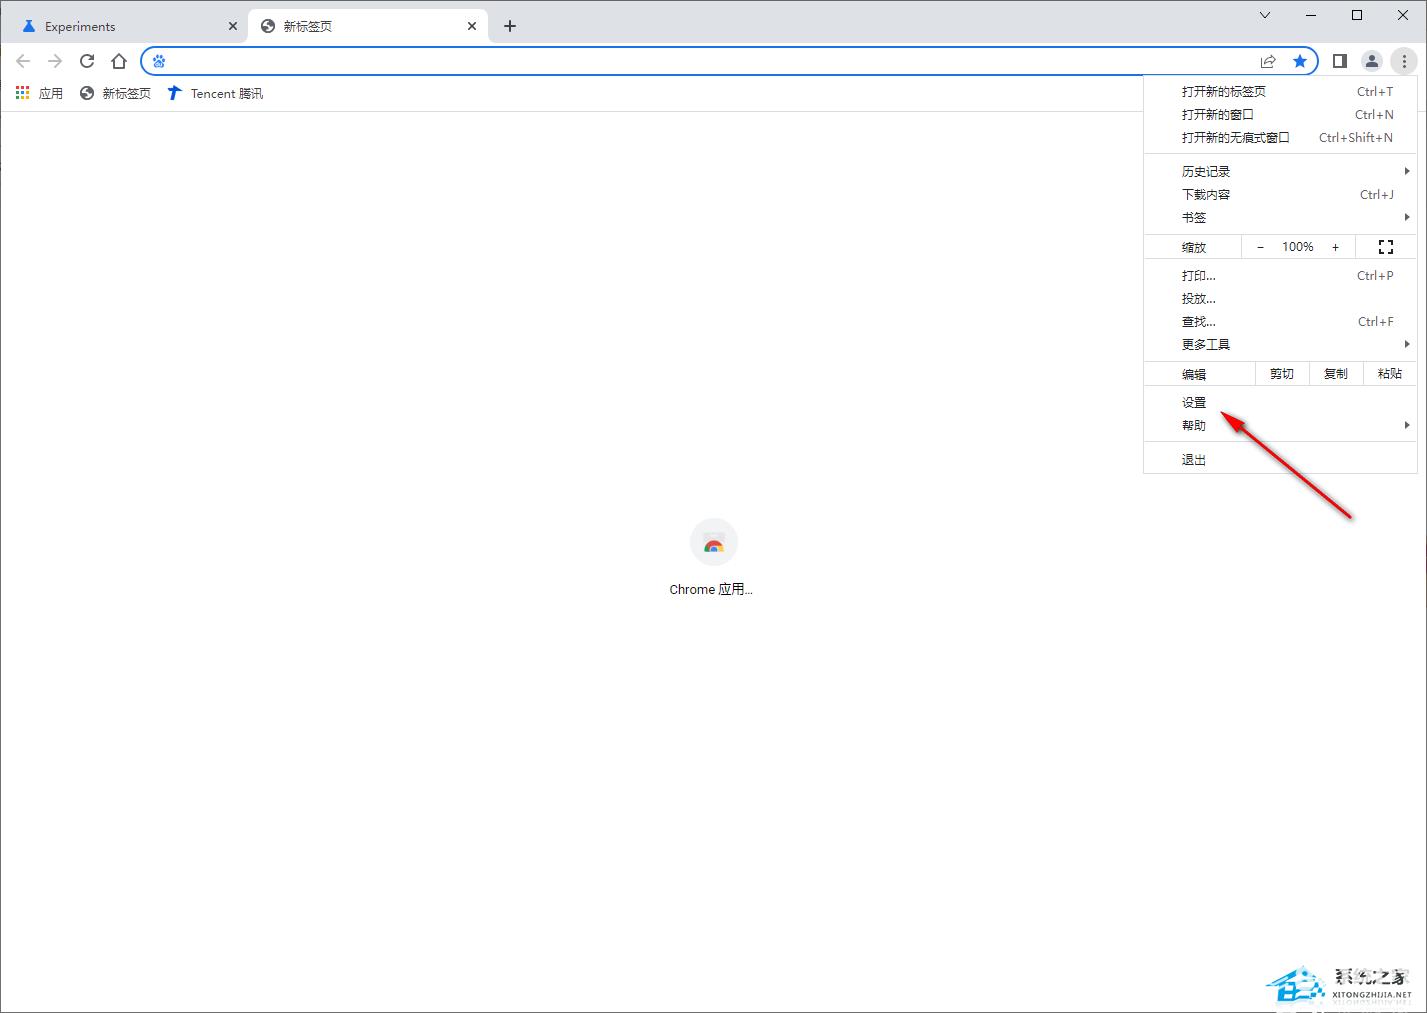The width and height of the screenshot is (1427, 1013).
Task: Click the three-dot Chrome menu button
Action: click(1404, 61)
